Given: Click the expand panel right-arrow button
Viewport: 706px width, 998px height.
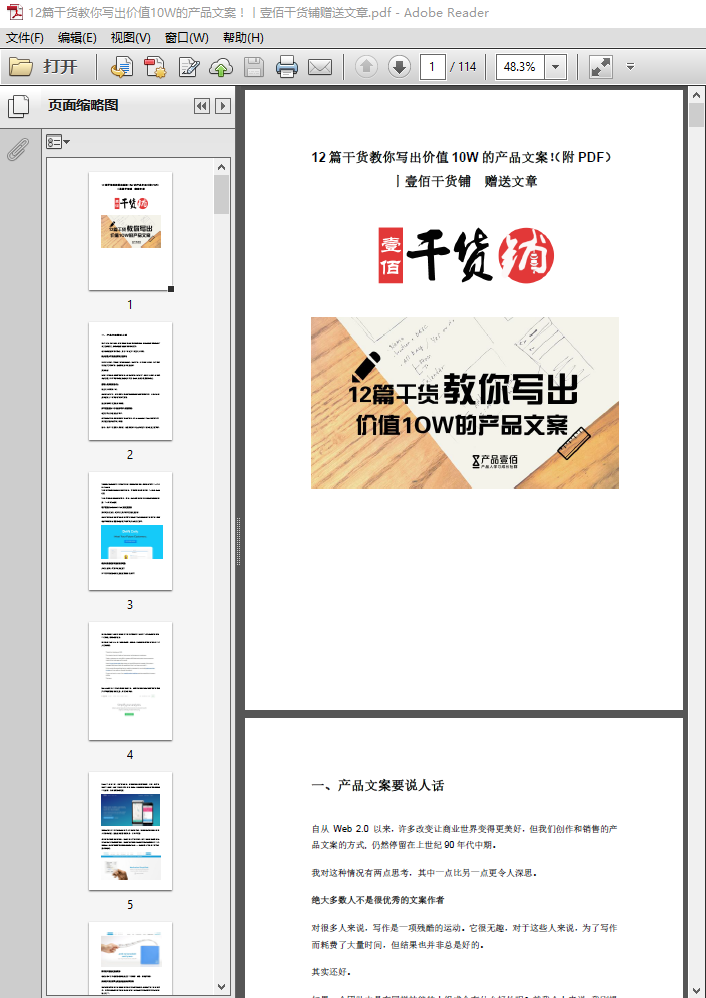Looking at the screenshot, I should click(x=223, y=106).
